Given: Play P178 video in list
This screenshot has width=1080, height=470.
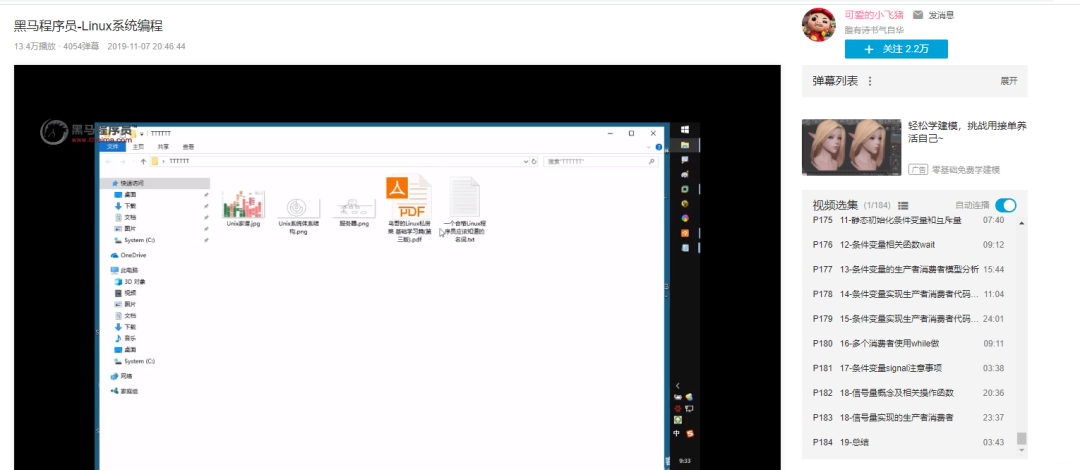Looking at the screenshot, I should click(908, 294).
